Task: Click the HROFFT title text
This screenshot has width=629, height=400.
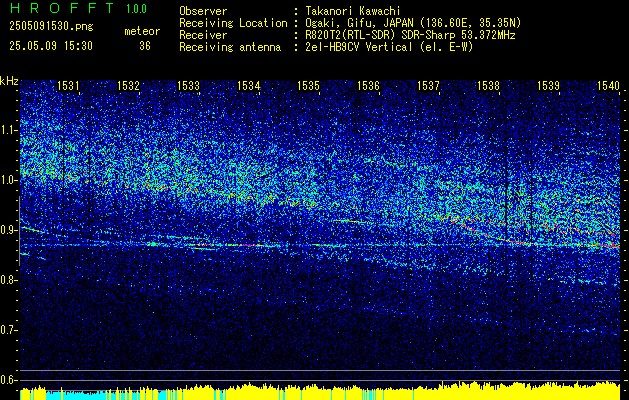Action: coord(62,8)
